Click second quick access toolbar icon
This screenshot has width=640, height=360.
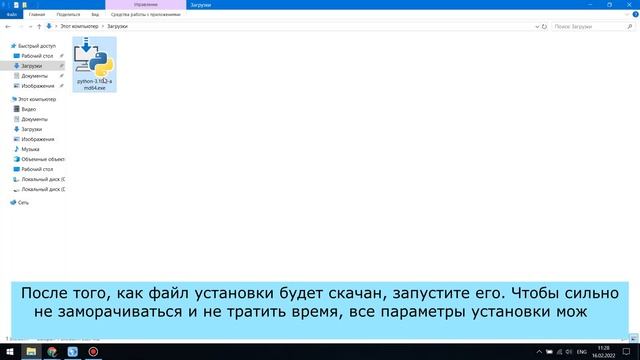coord(24,5)
